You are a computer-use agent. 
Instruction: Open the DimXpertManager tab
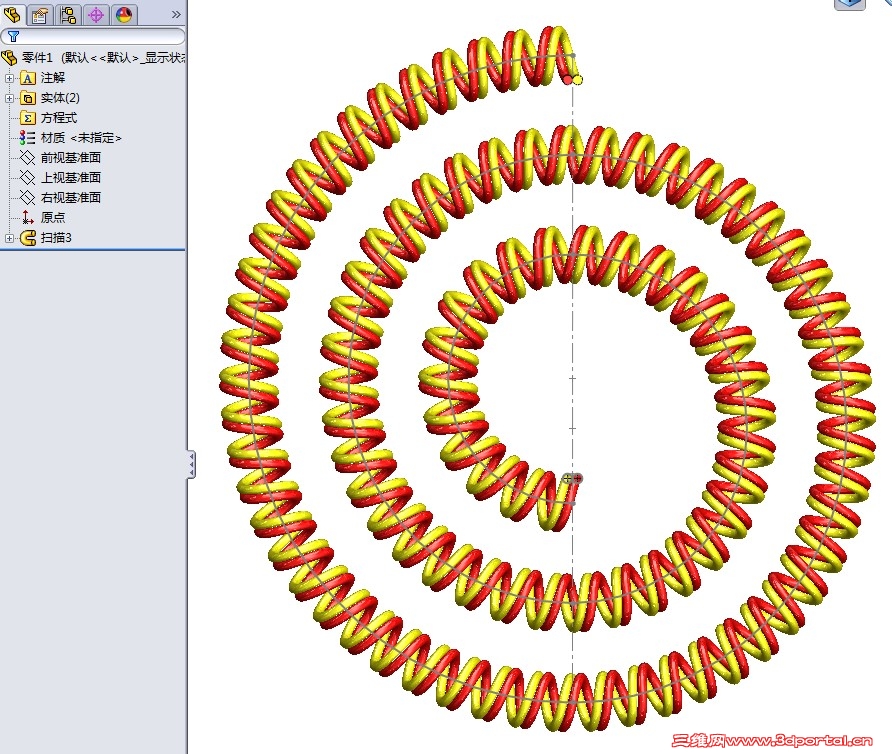point(96,14)
